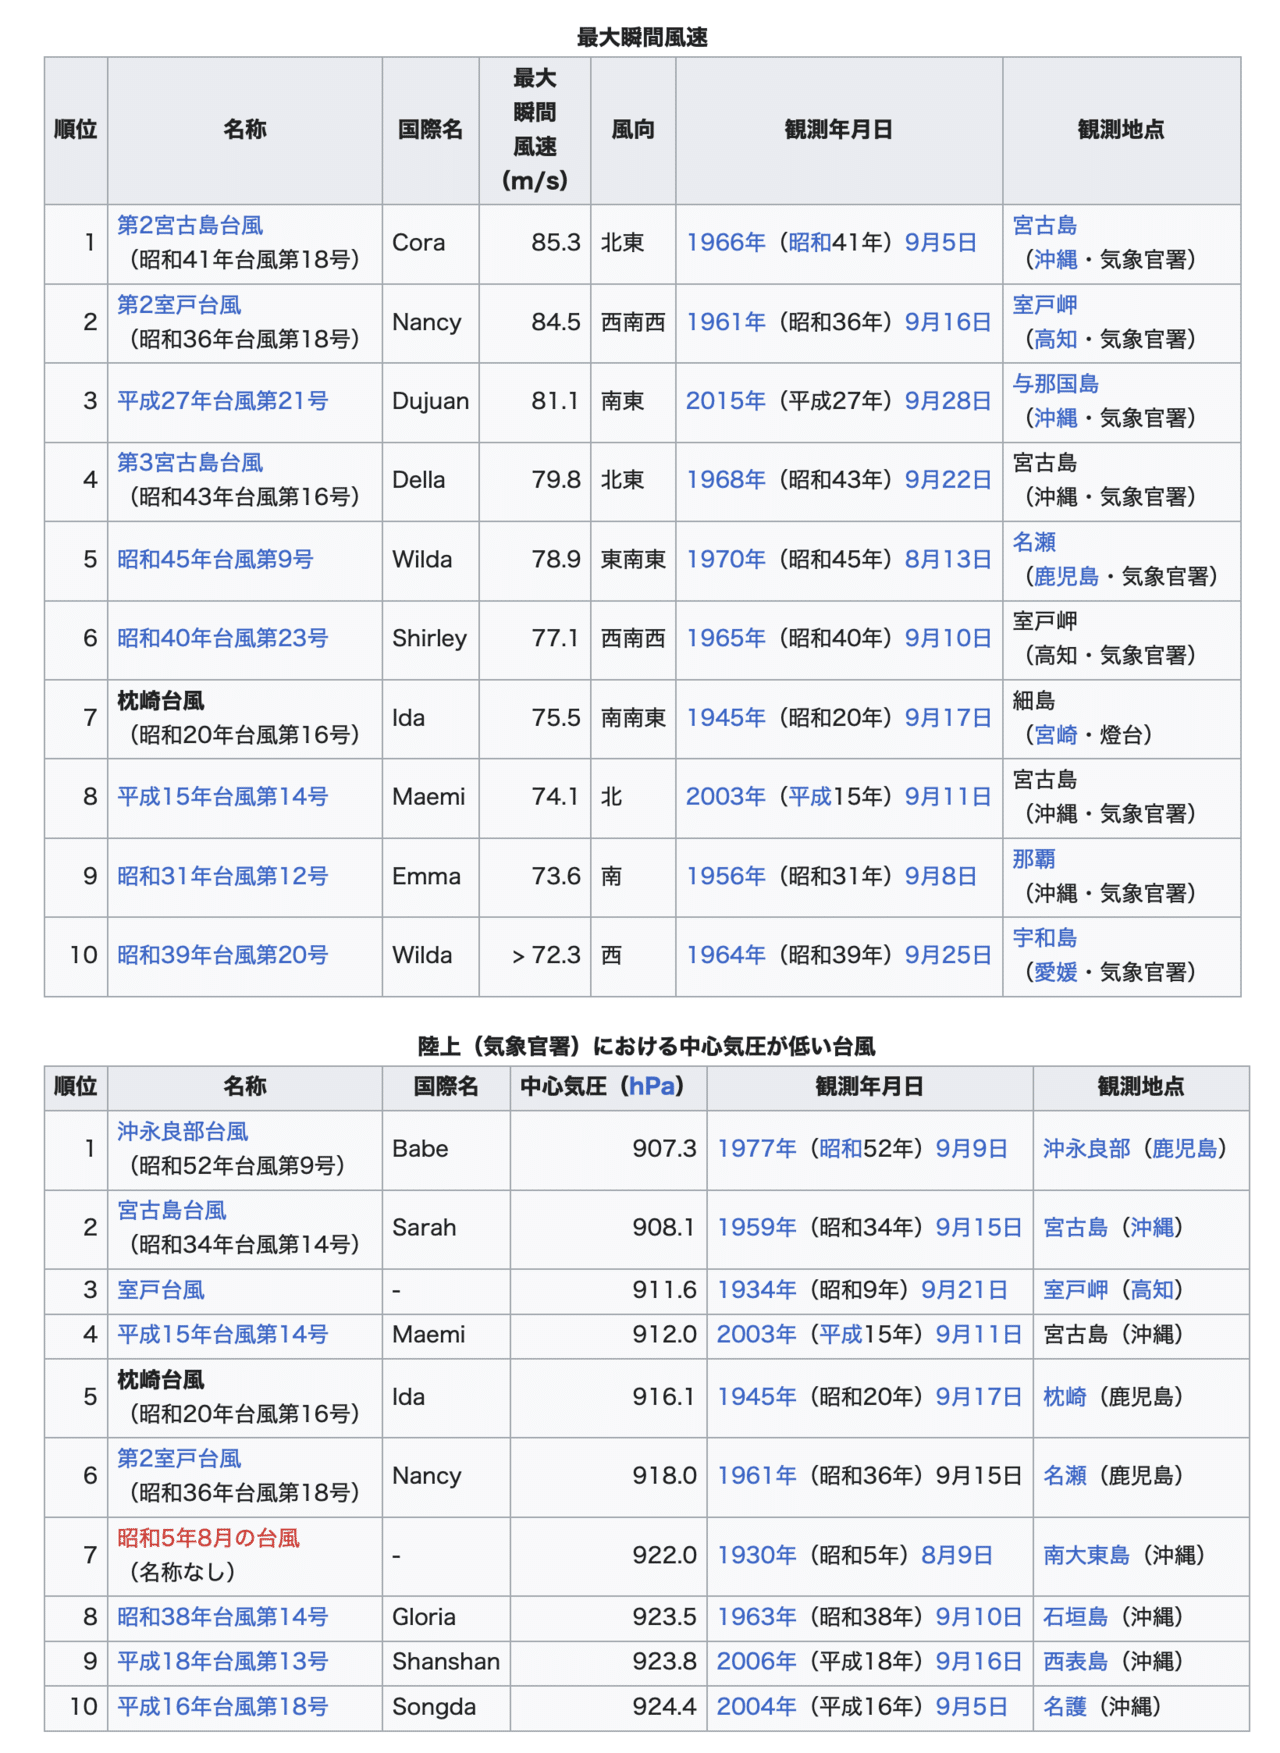This screenshot has height=1753, width=1280.
Task: Select the international name Dujuan
Action: (x=430, y=401)
